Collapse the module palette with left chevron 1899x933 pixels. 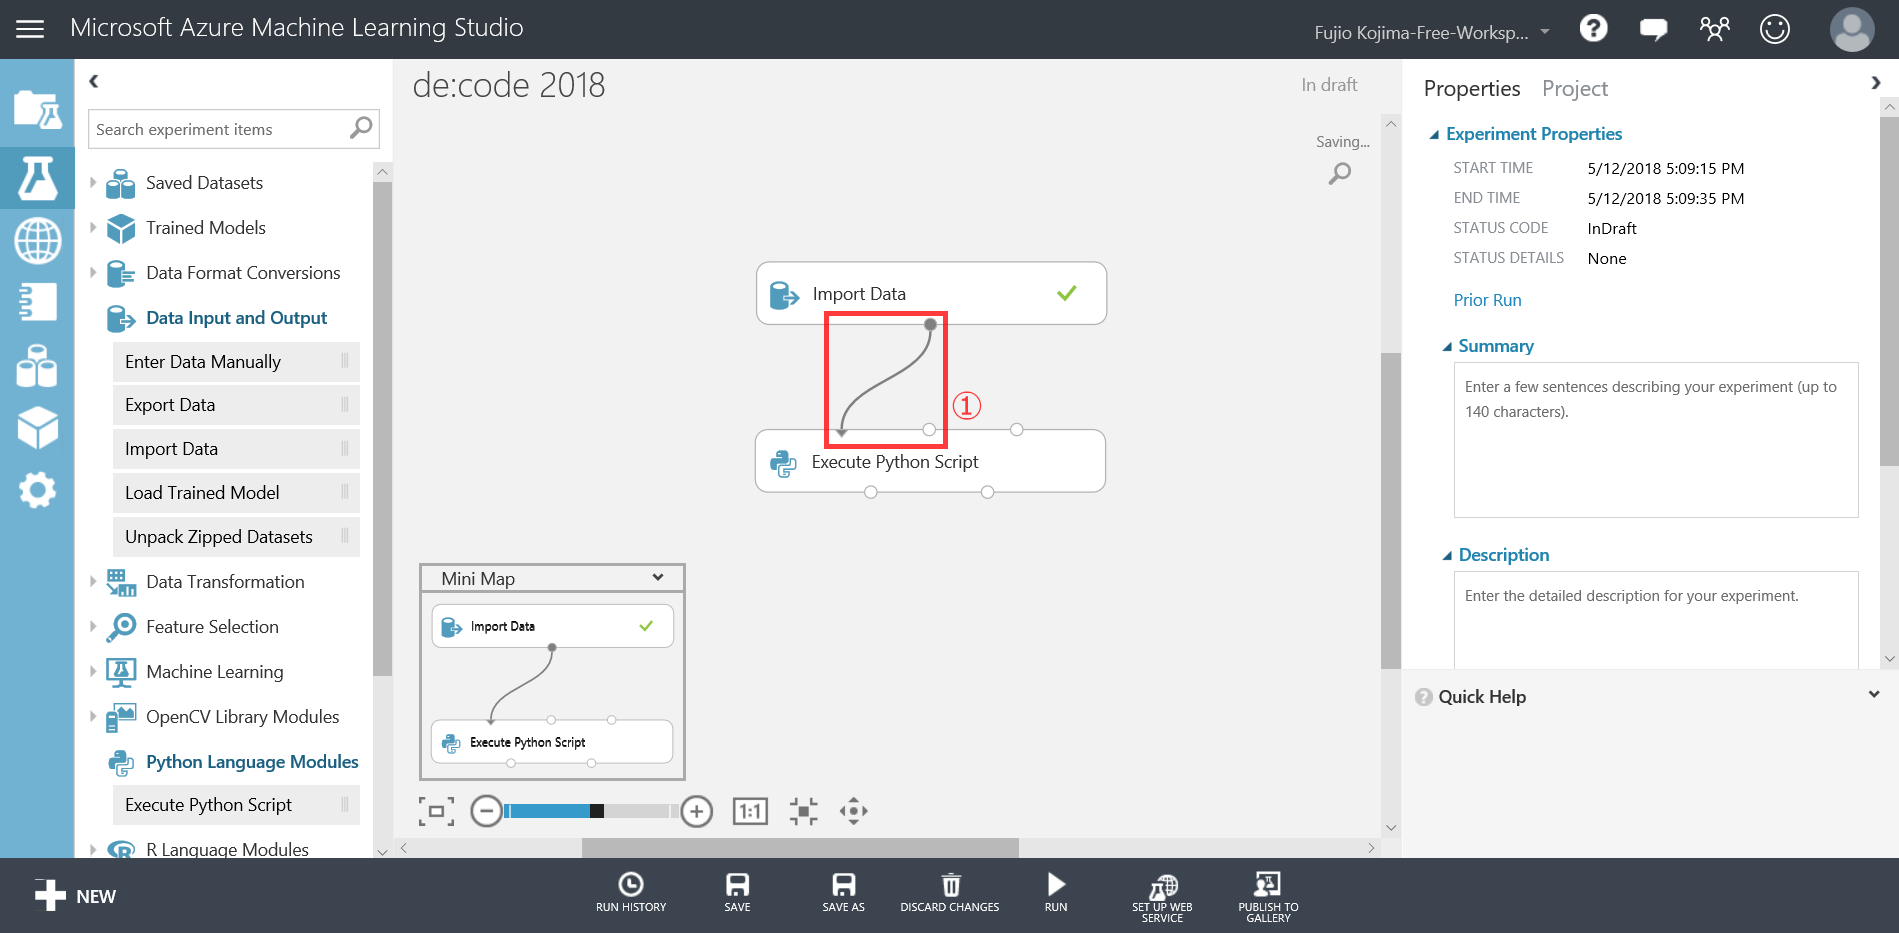(x=94, y=81)
